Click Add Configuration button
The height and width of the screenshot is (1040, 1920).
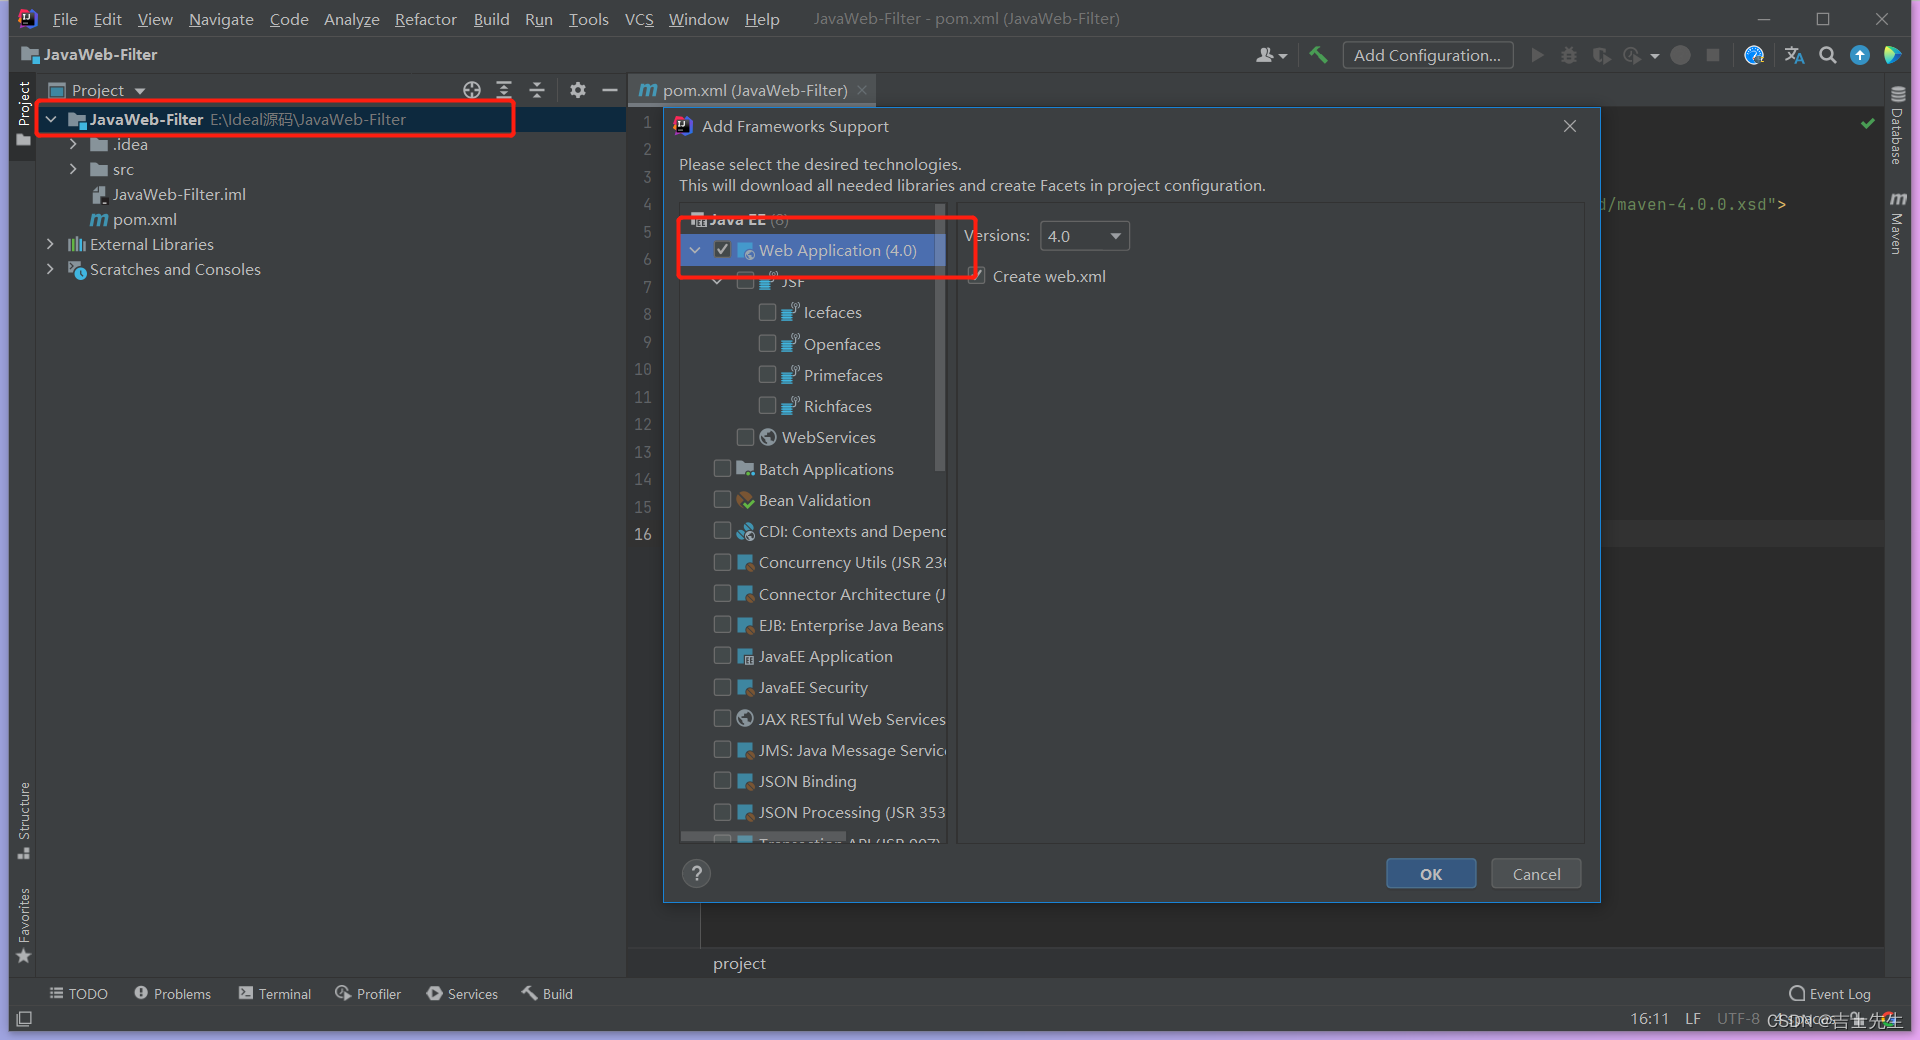[x=1427, y=55]
